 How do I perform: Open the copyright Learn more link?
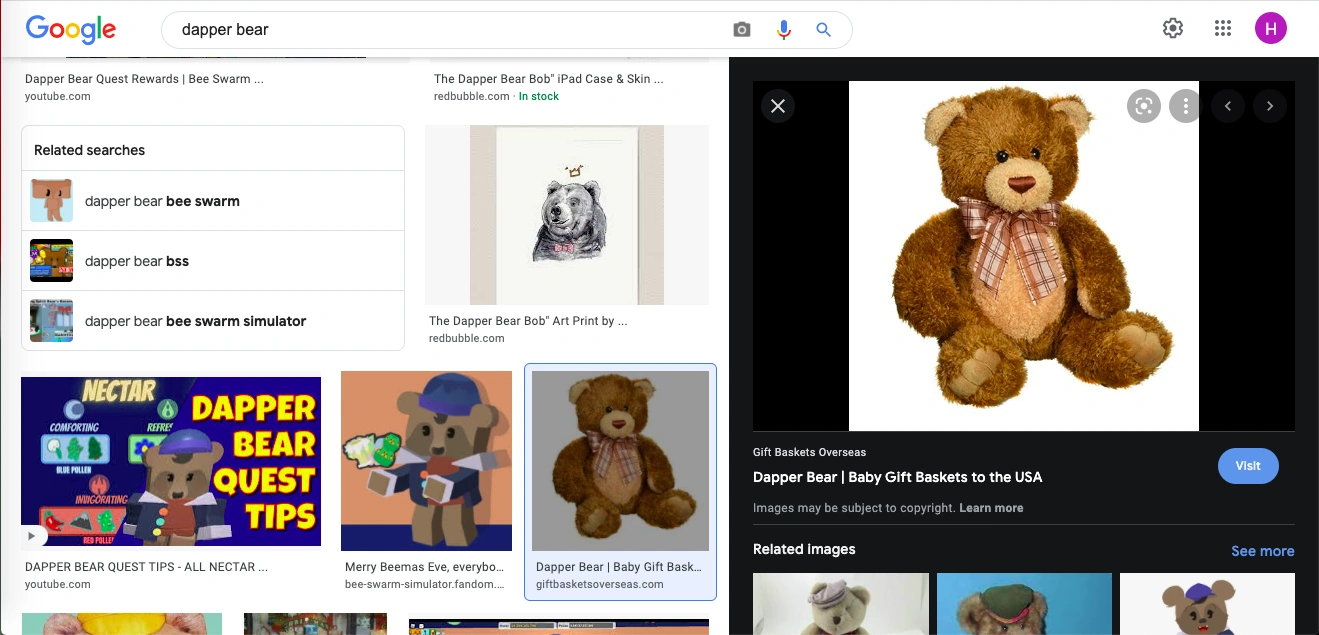tap(991, 508)
